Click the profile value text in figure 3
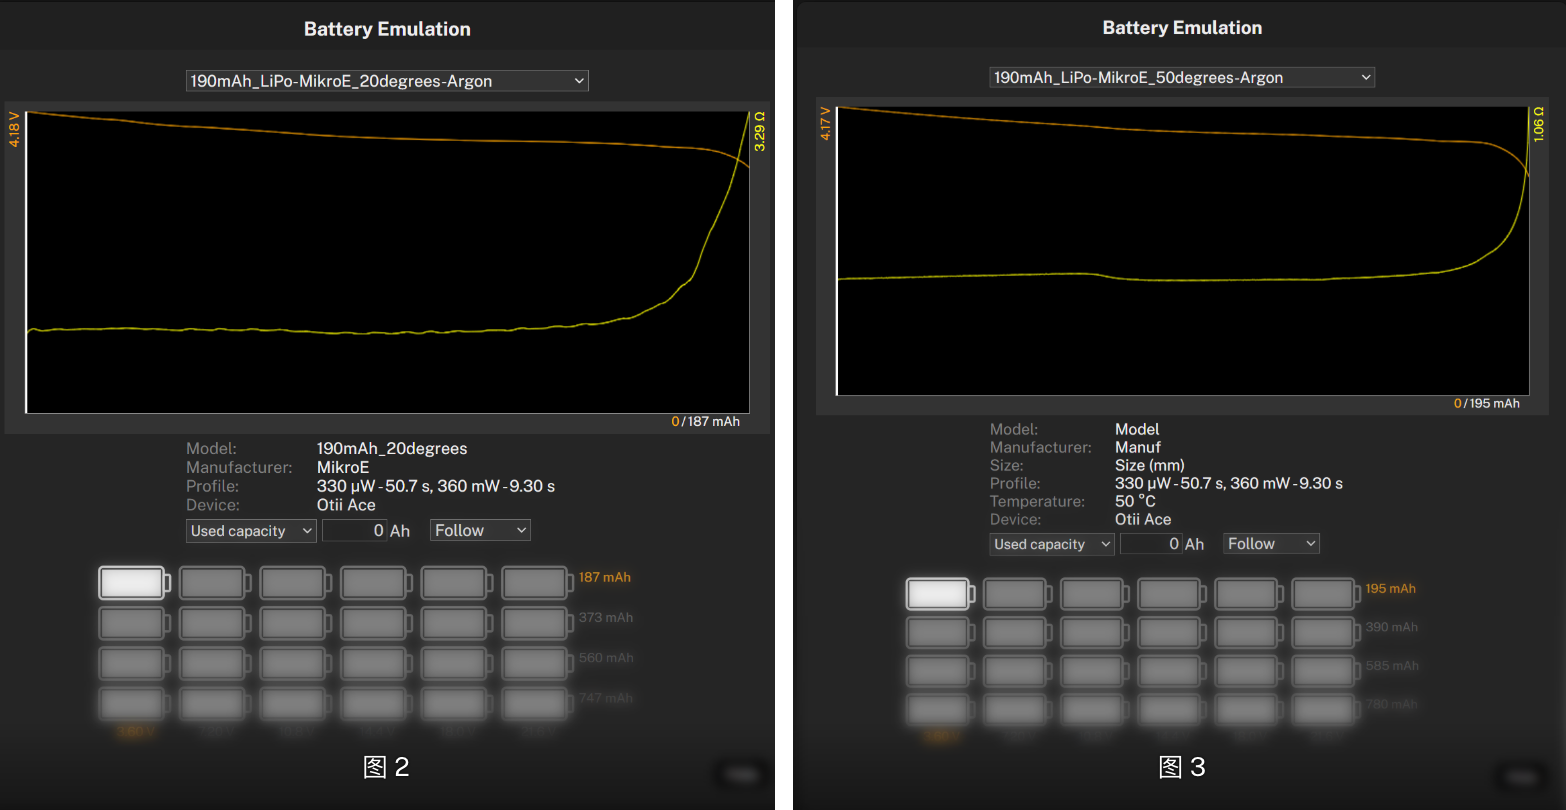 click(1229, 483)
